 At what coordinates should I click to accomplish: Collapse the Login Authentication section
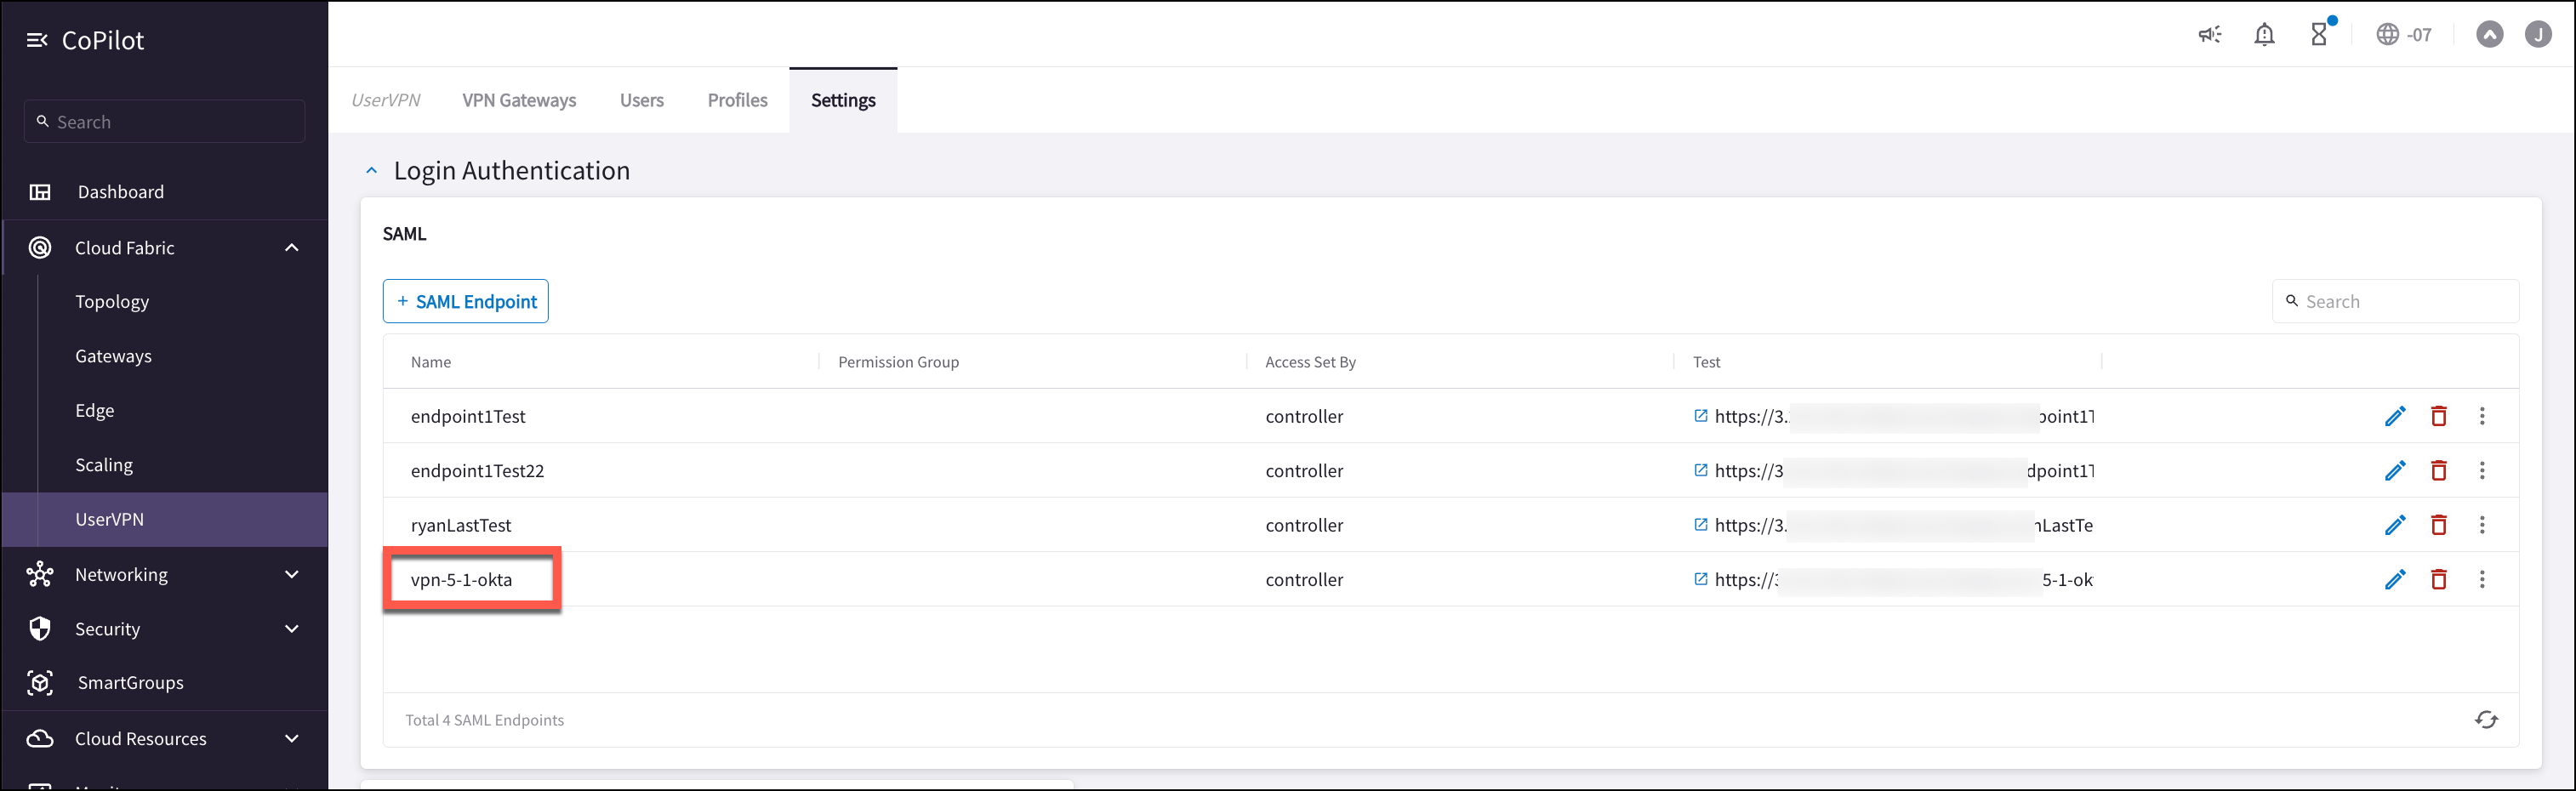coord(371,171)
